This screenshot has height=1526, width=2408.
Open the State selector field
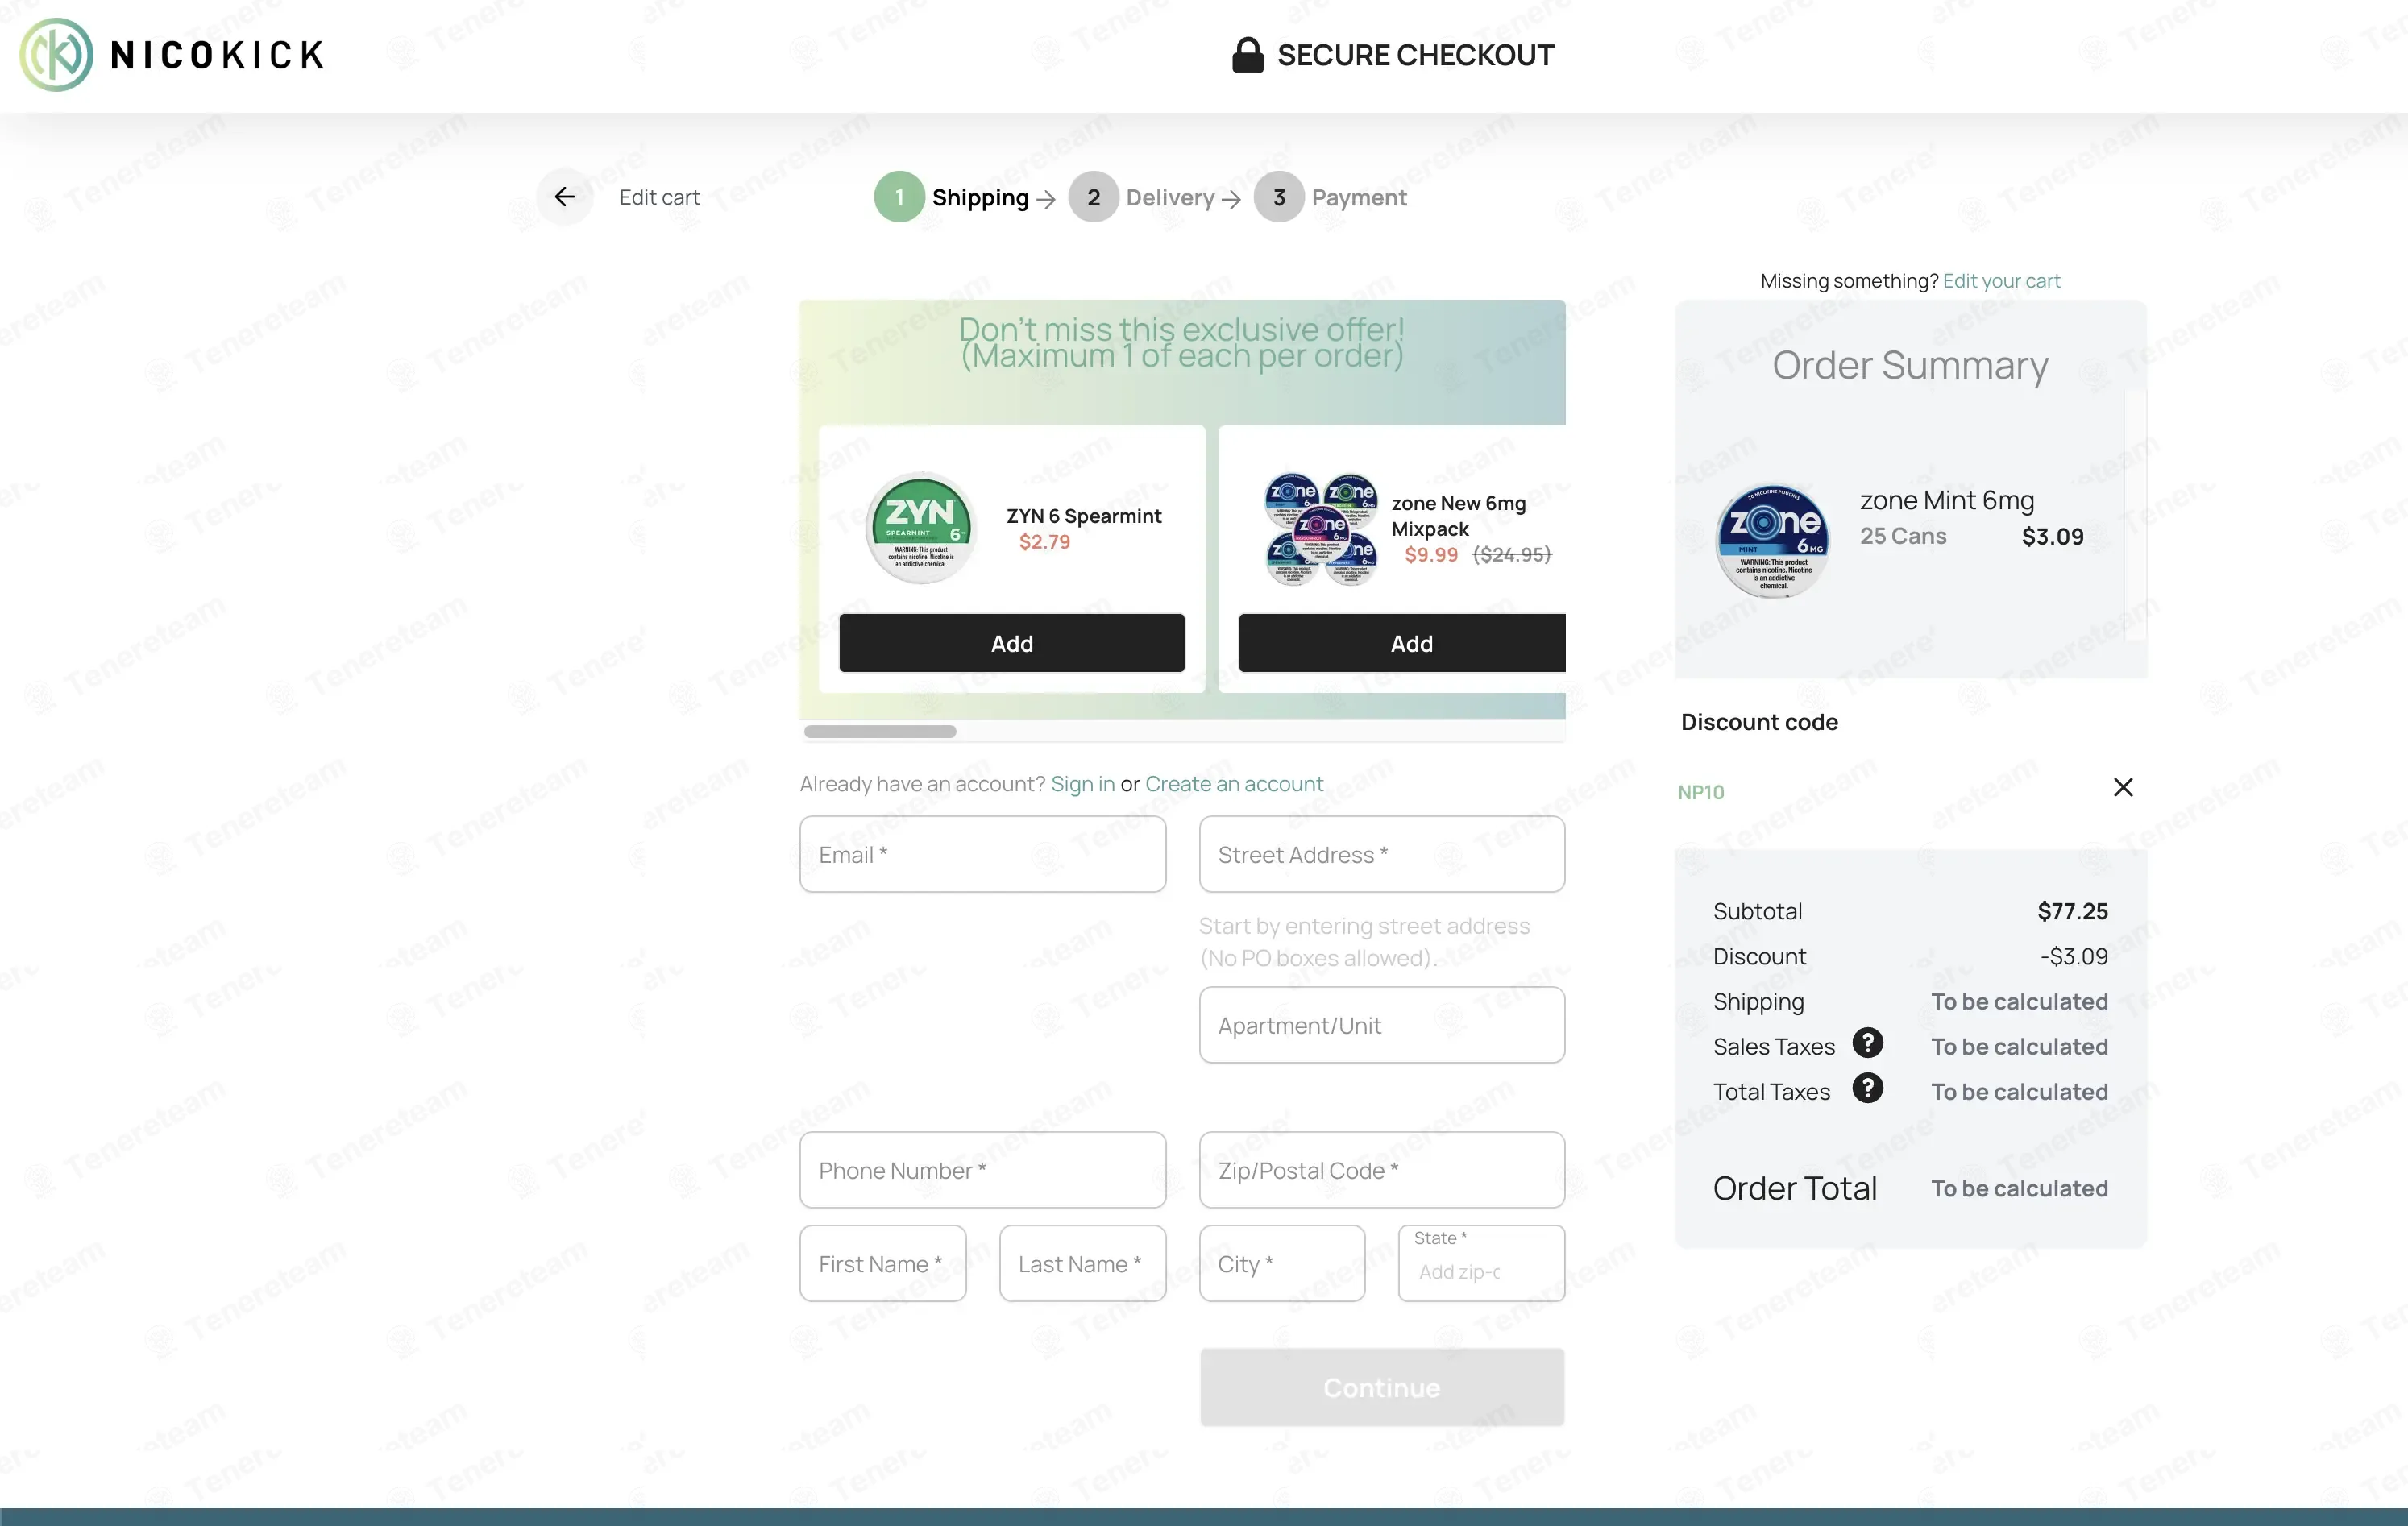[x=1481, y=1264]
